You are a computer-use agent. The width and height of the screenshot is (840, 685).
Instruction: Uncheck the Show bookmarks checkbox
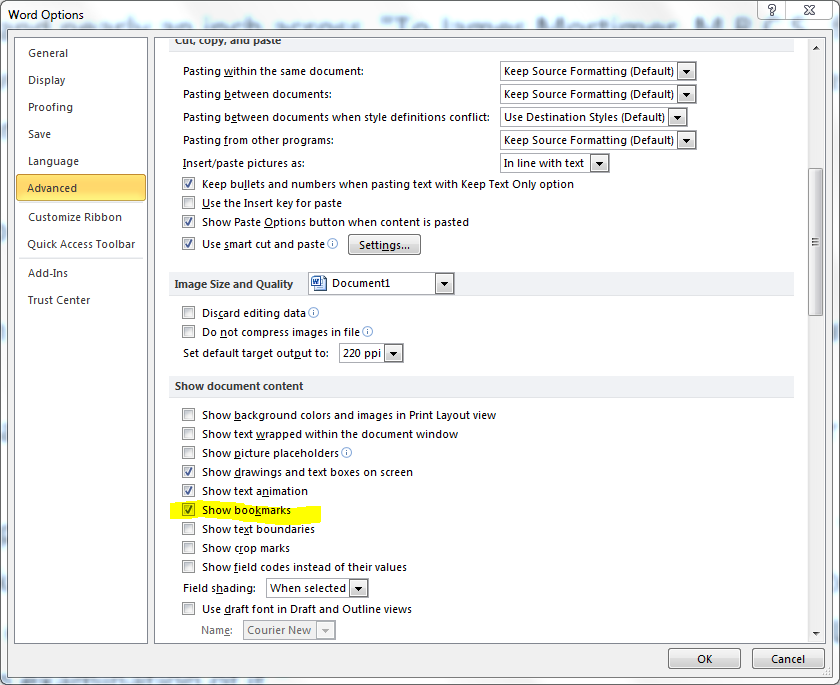tap(189, 510)
